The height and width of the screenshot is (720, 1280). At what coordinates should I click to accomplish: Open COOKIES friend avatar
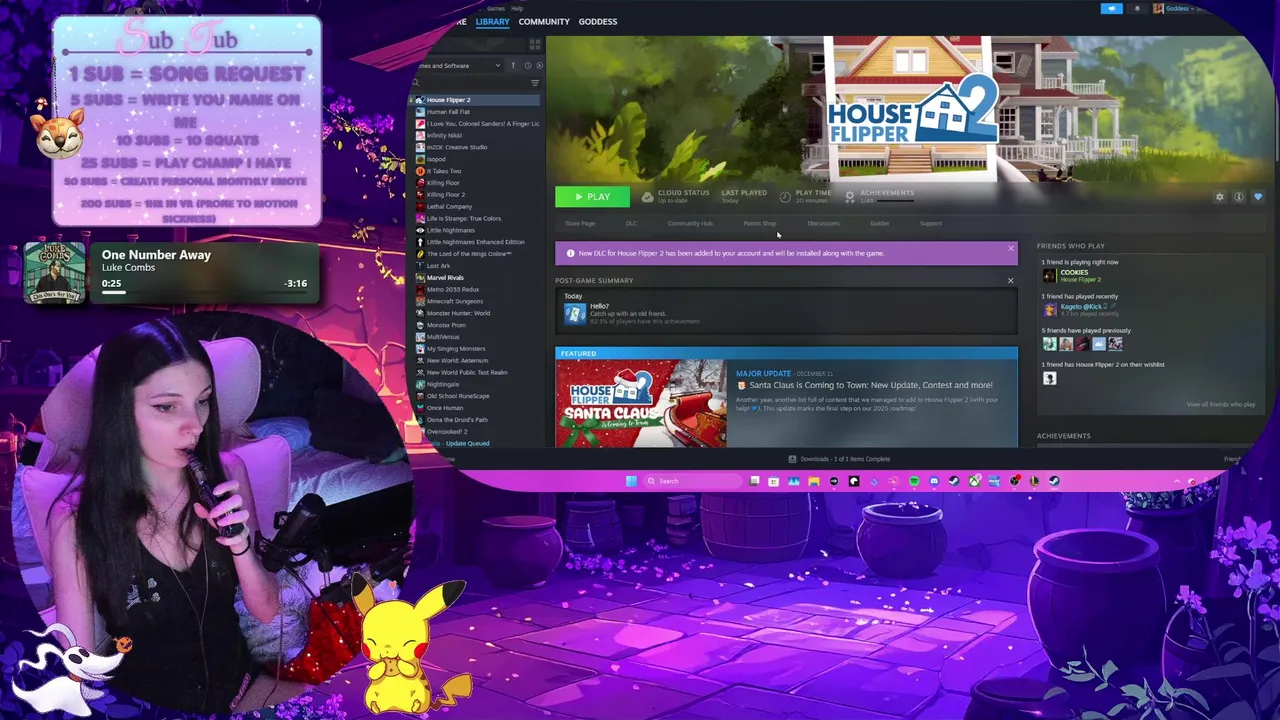click(x=1049, y=276)
